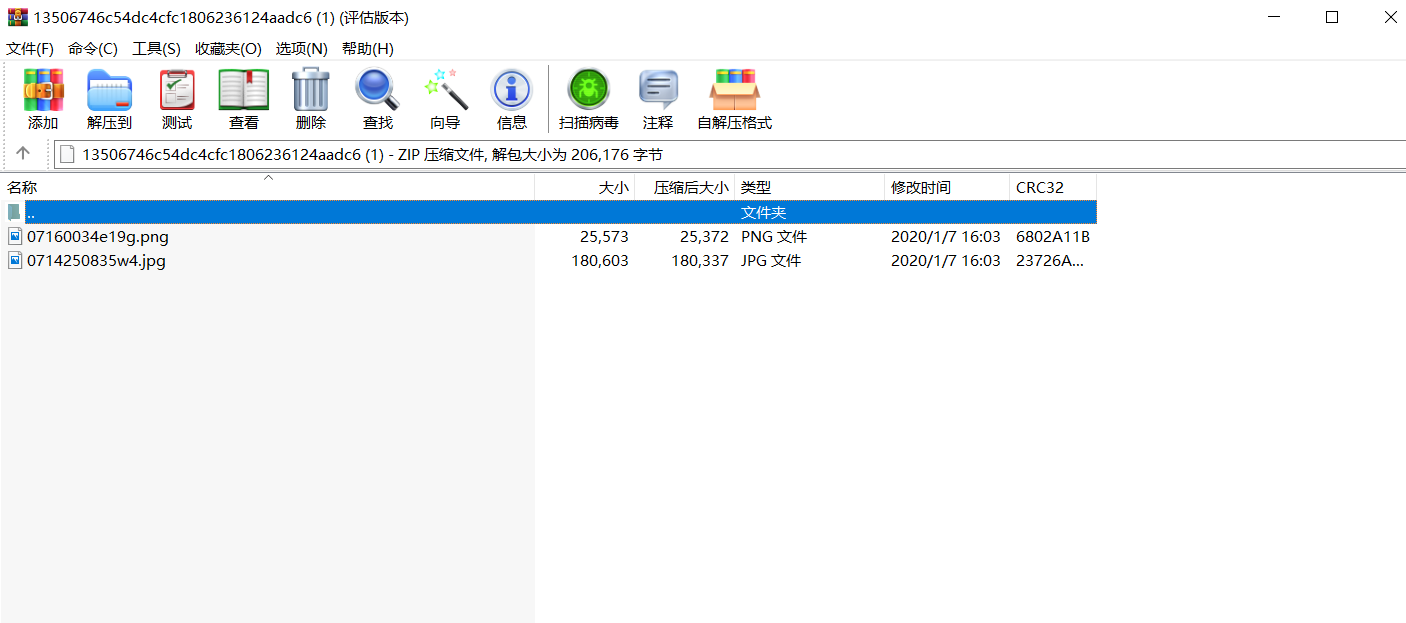Screen dimensions: 1406x623
Task: Sort by CRC32 column header
Action: [1053, 187]
